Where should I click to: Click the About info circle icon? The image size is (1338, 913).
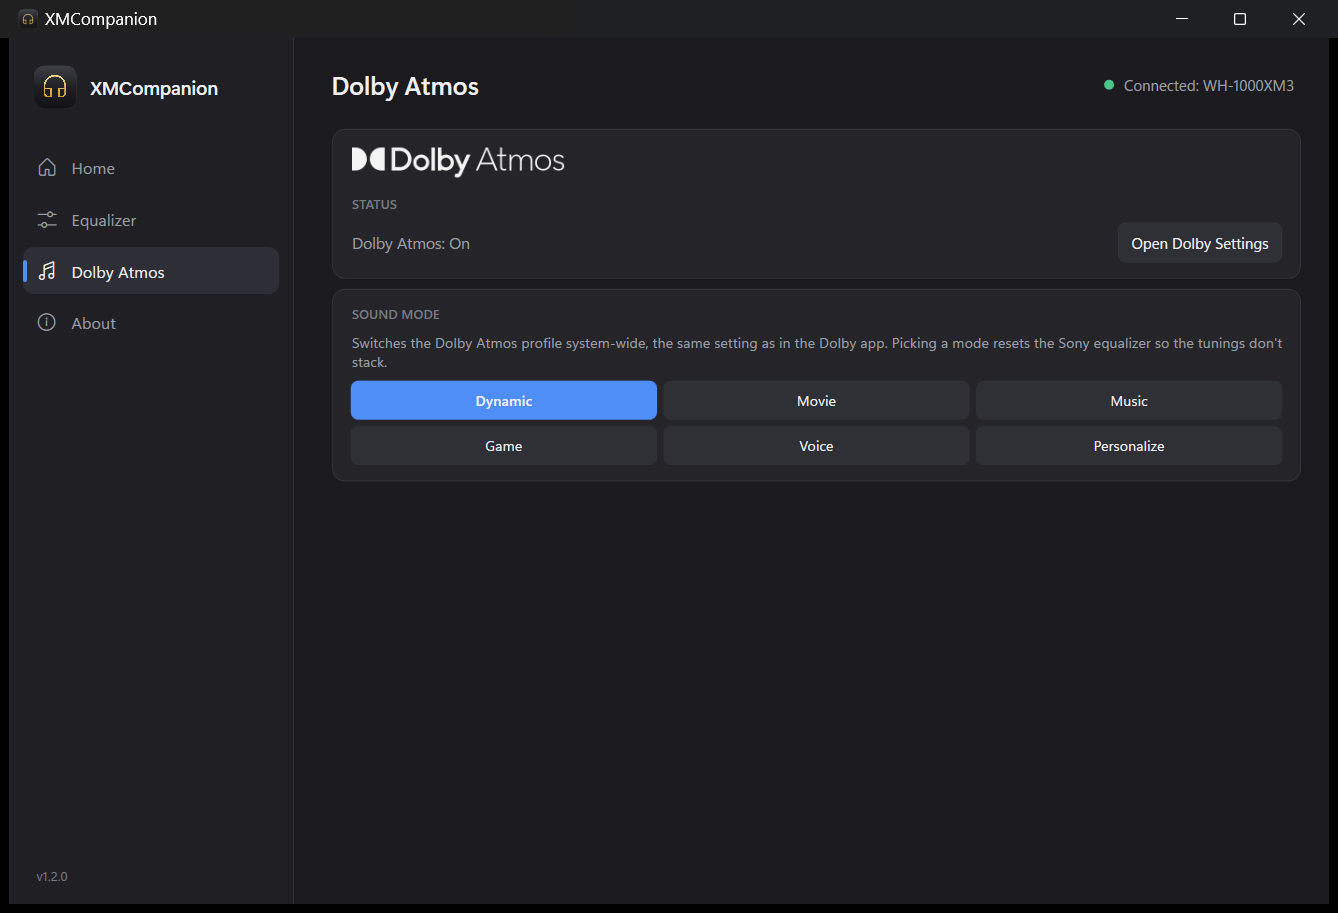(47, 323)
